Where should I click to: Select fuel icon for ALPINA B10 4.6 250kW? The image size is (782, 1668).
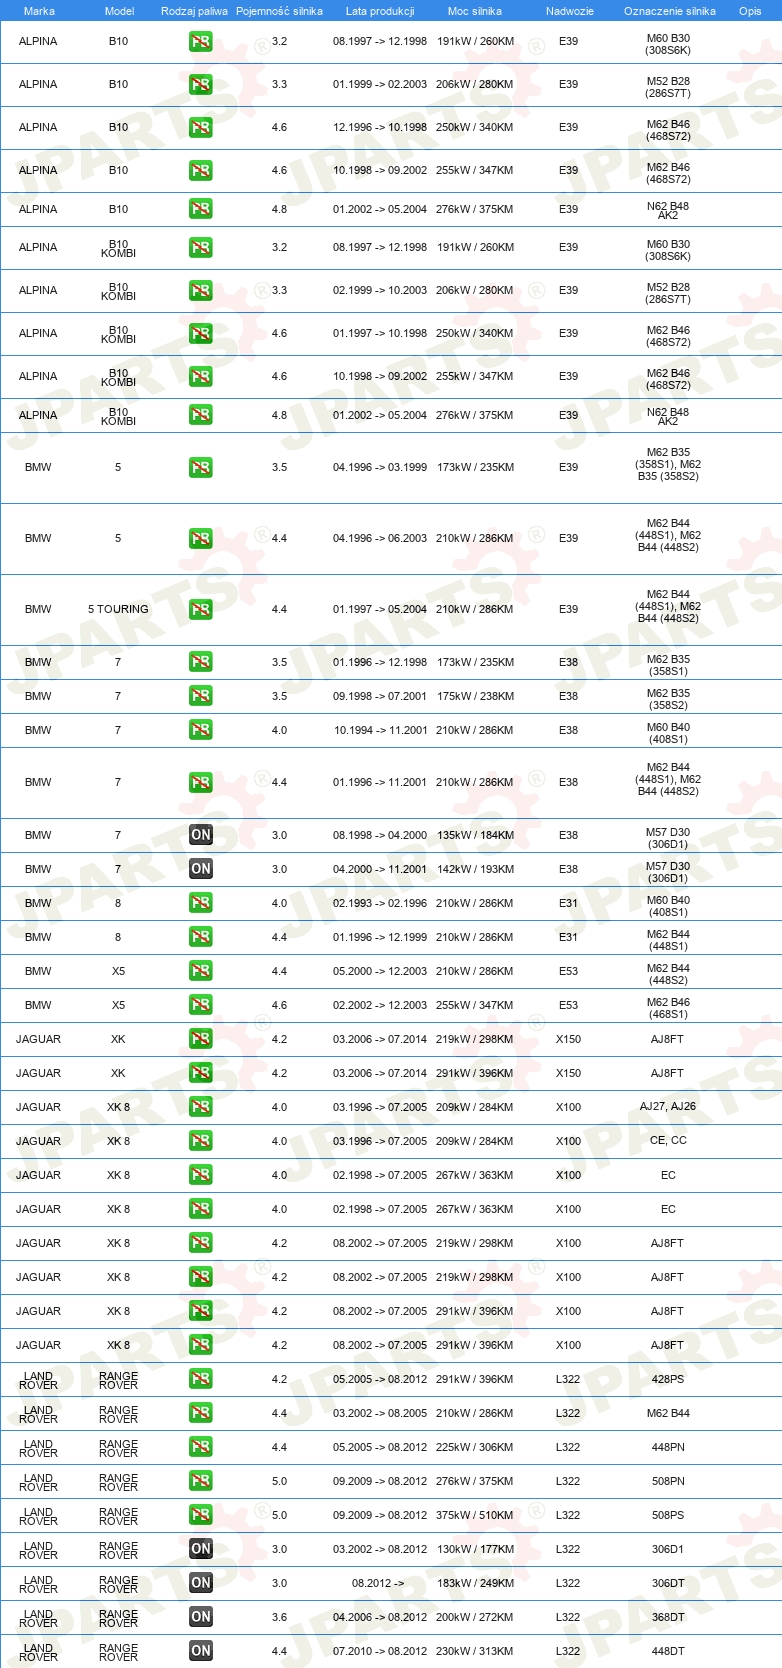tap(201, 128)
